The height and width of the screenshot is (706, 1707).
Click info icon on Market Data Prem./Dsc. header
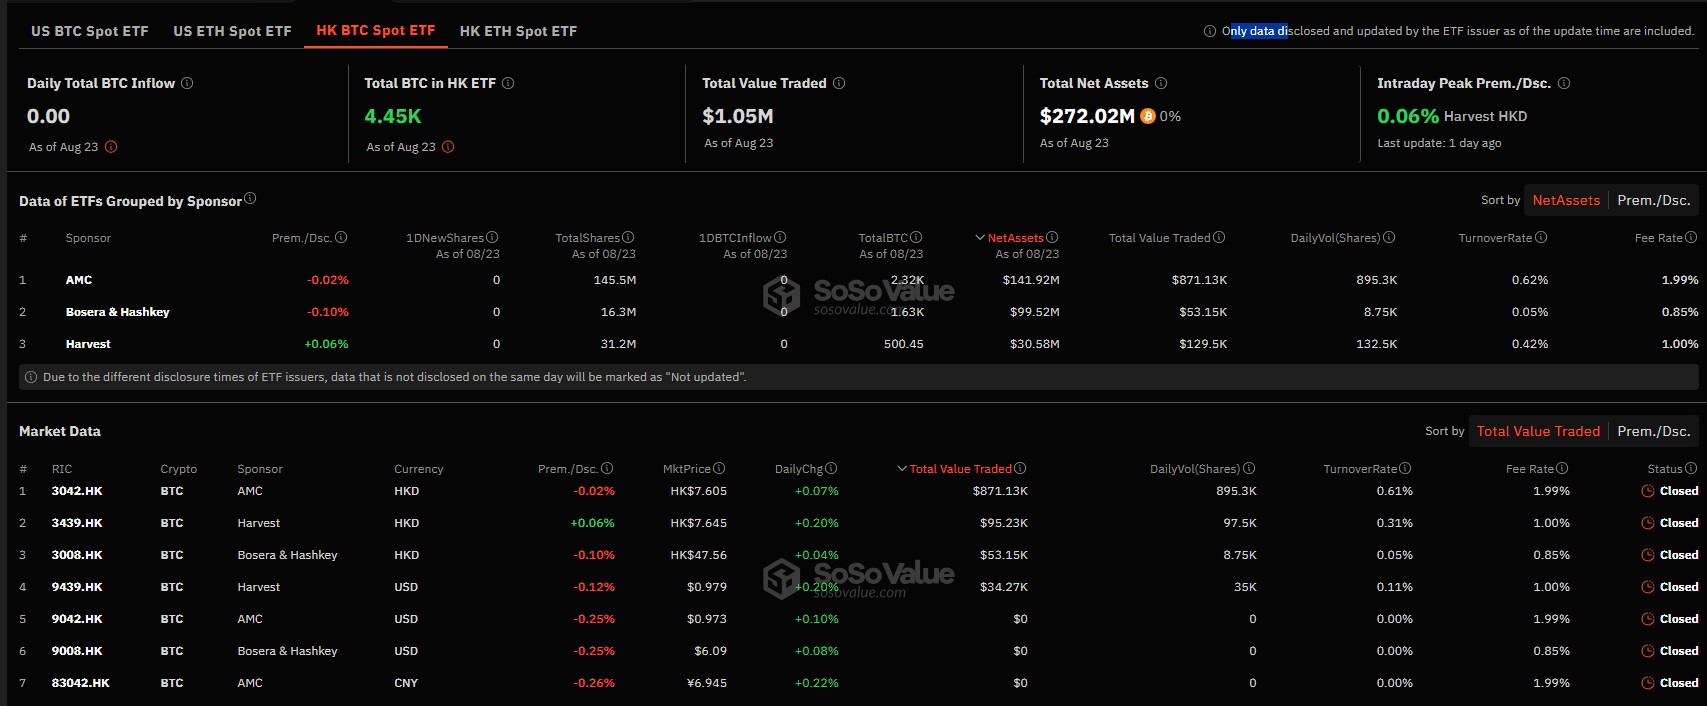point(607,468)
